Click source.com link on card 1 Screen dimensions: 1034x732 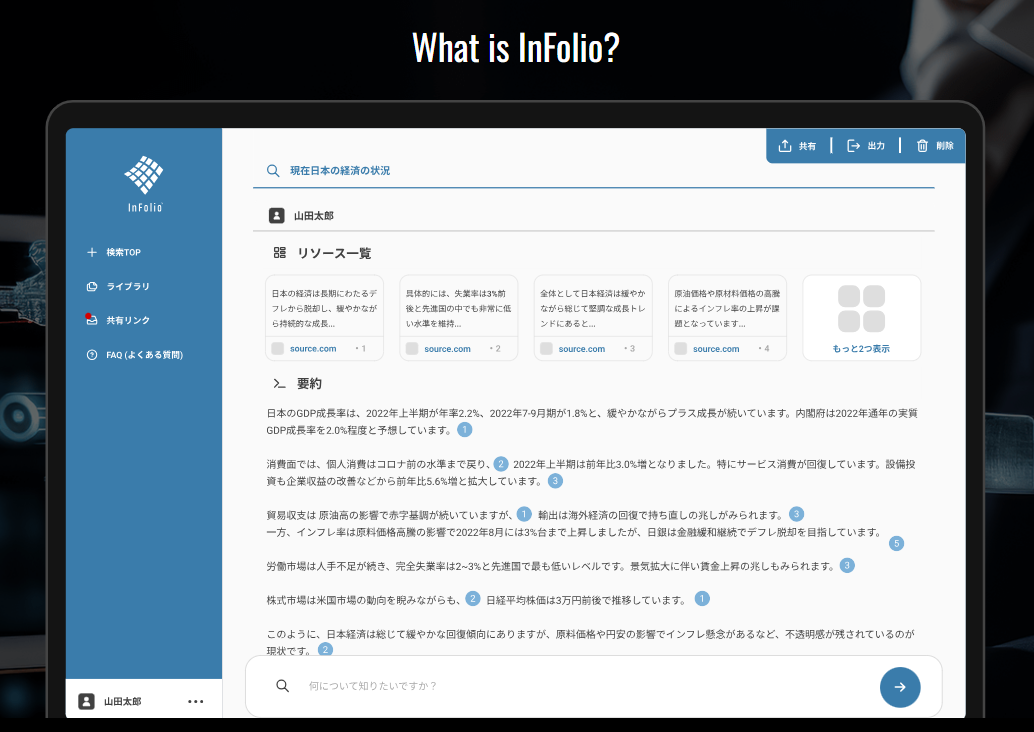313,349
